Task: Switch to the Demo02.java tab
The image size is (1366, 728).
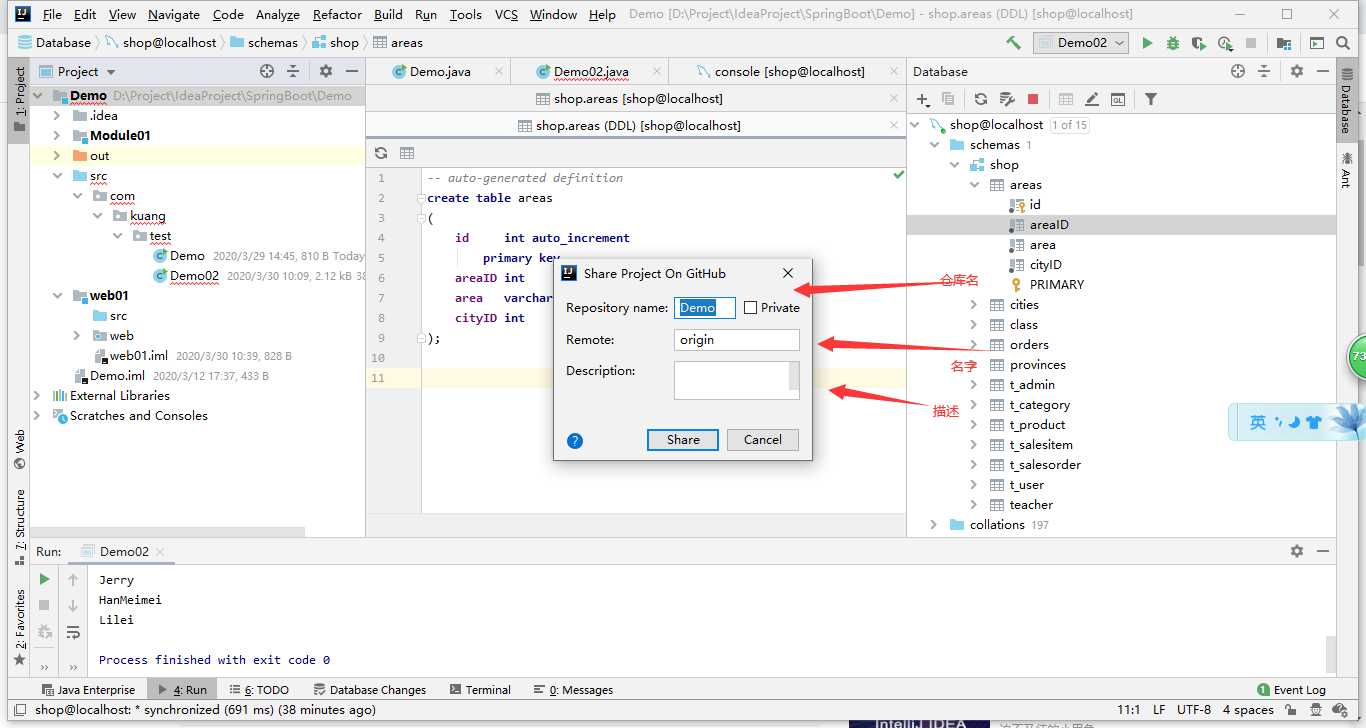Action: (x=591, y=71)
